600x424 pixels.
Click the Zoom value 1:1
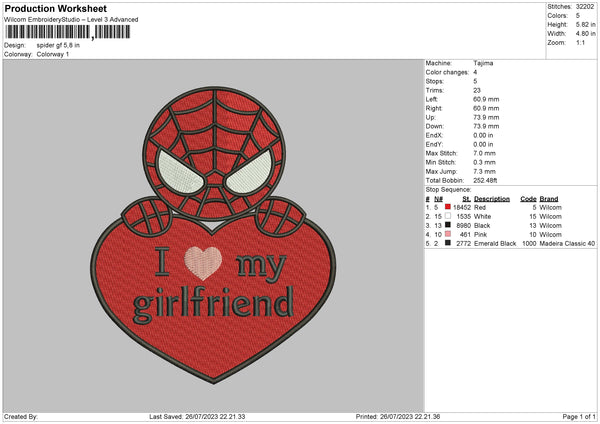point(580,42)
